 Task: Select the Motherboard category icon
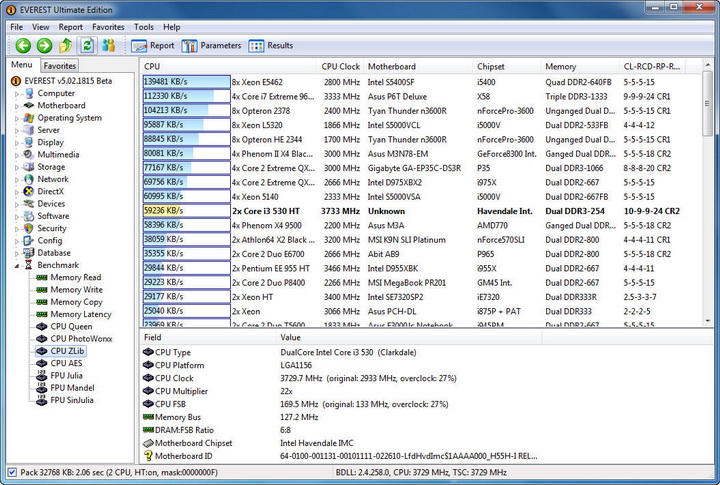(x=29, y=105)
